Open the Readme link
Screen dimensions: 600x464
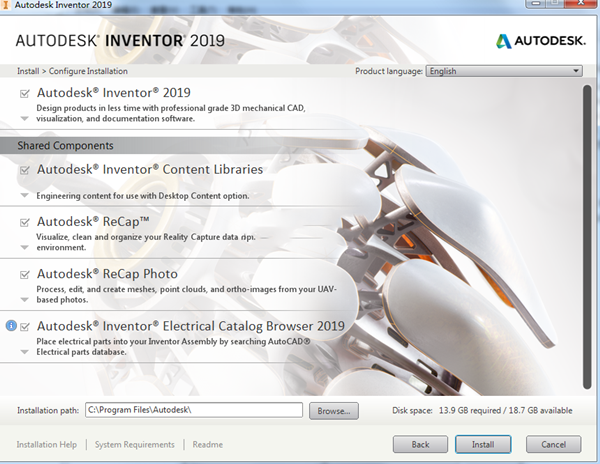208,444
